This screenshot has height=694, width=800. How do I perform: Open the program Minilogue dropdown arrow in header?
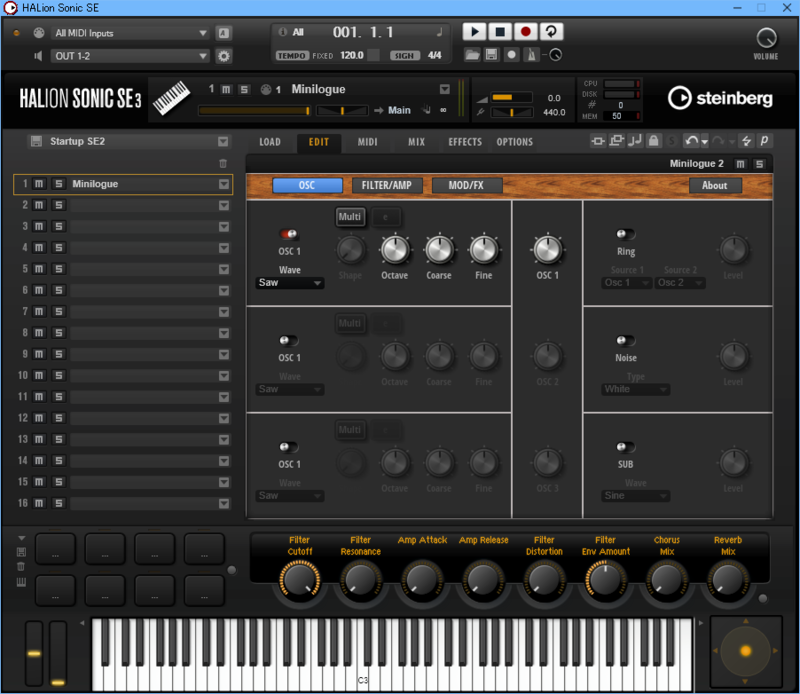(x=445, y=89)
